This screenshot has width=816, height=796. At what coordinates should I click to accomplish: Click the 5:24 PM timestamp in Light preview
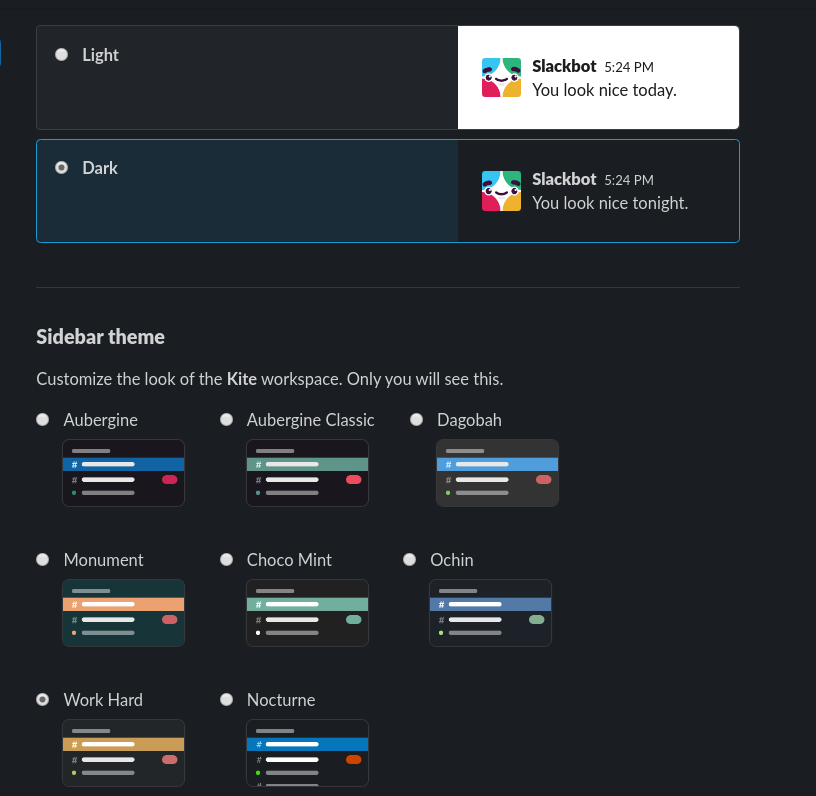click(x=629, y=67)
